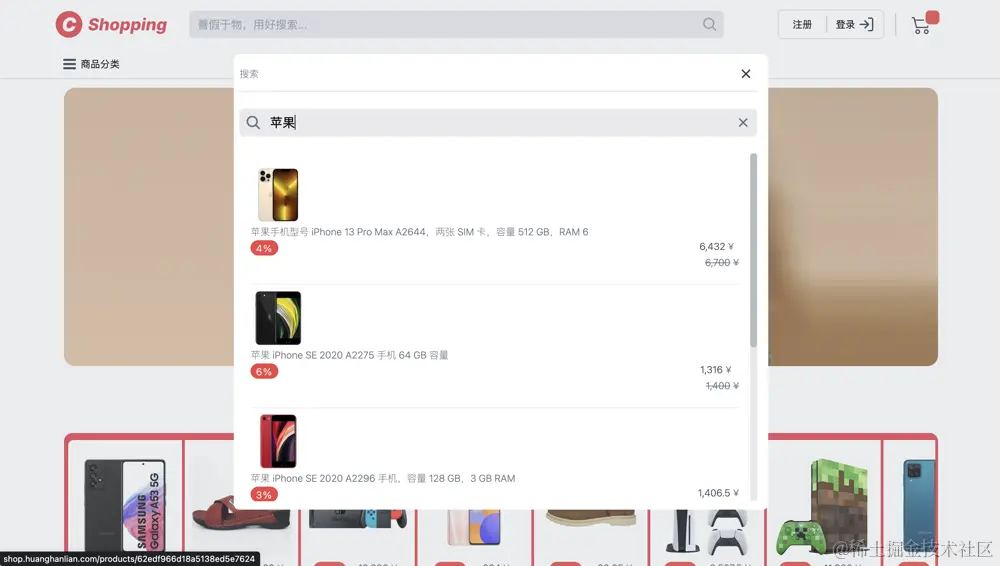The image size is (1000, 566).
Task: Open the Minecraft Xbox console product card
Action: click(825, 504)
